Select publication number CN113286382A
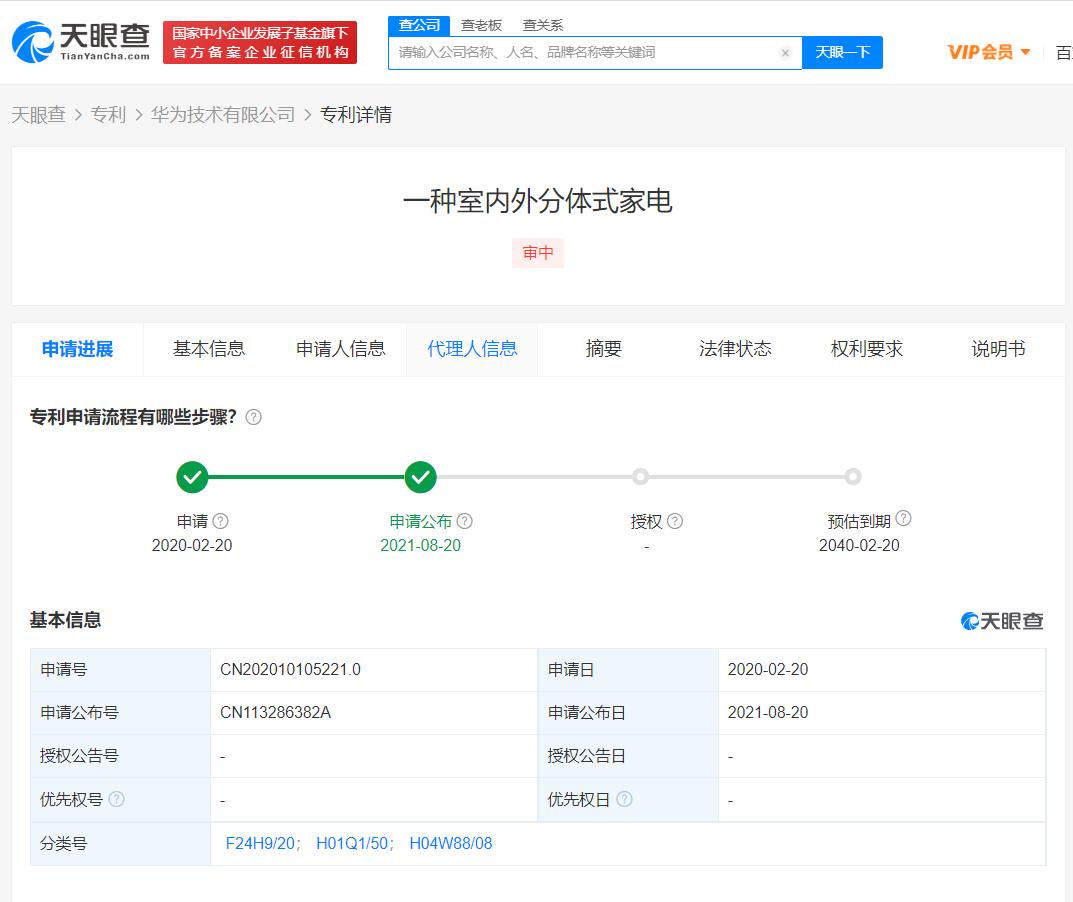Viewport: 1073px width, 902px height. point(275,712)
